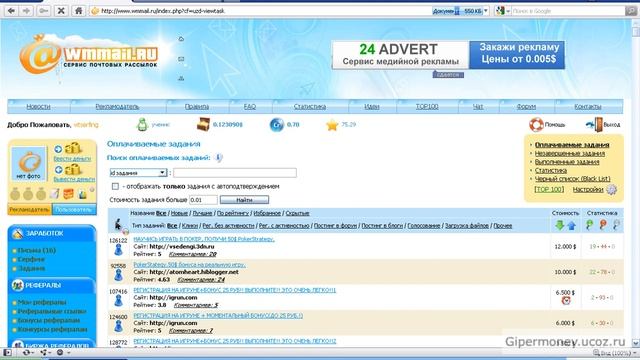Click the grey statistics marker icon
The image size is (640, 360).
click(x=616, y=225)
